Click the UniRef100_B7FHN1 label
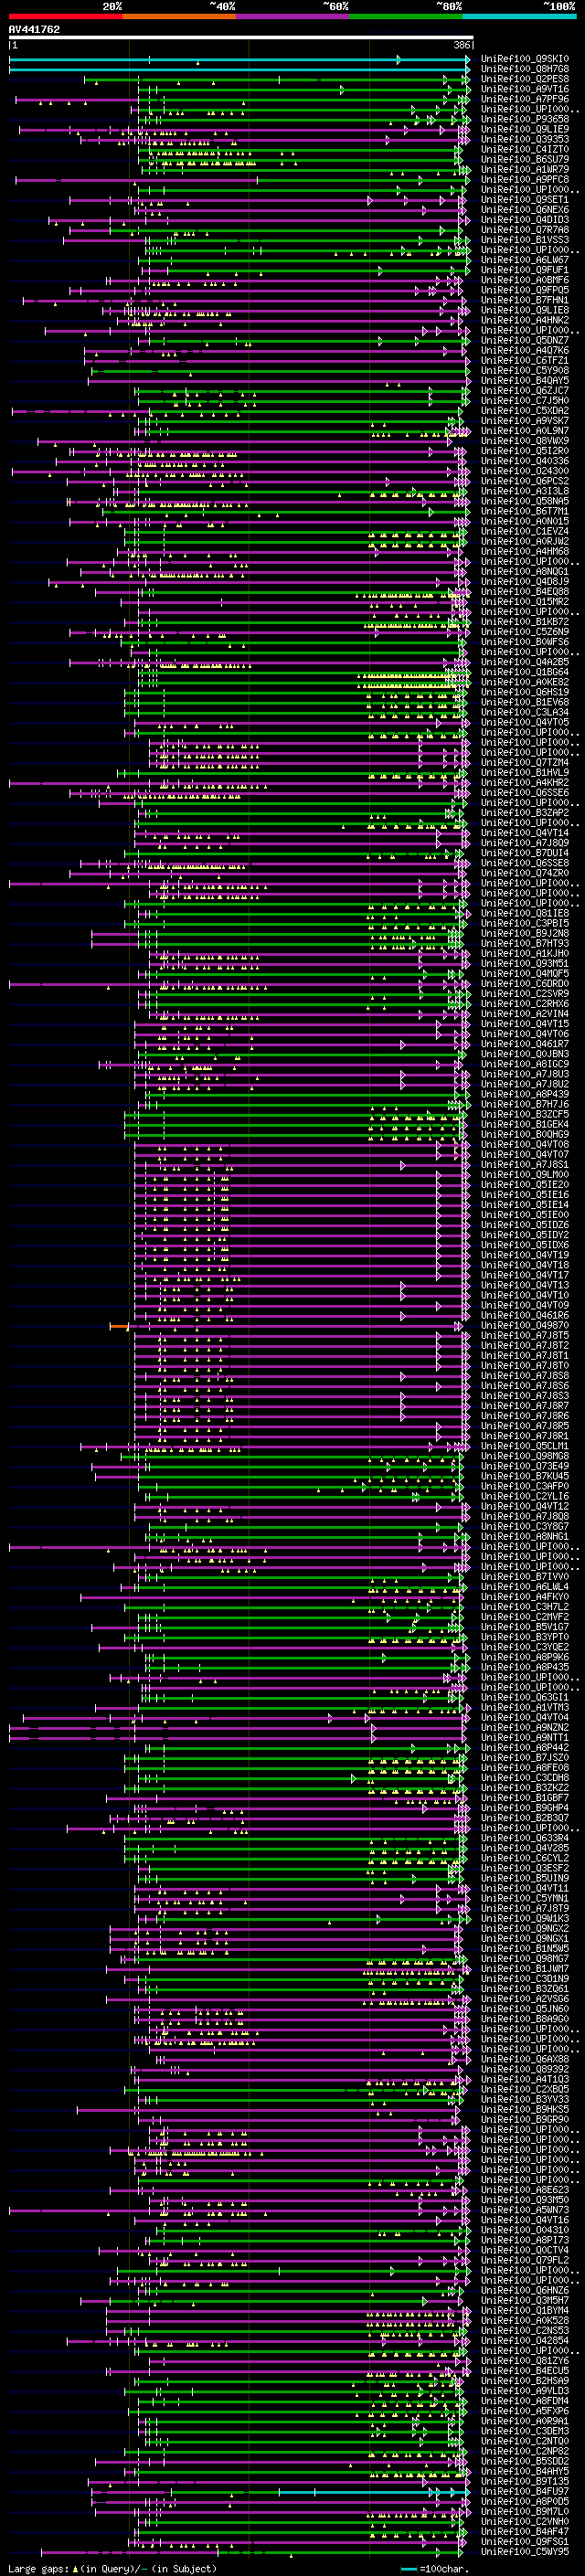This screenshot has height=2576, width=585. [x=525, y=300]
